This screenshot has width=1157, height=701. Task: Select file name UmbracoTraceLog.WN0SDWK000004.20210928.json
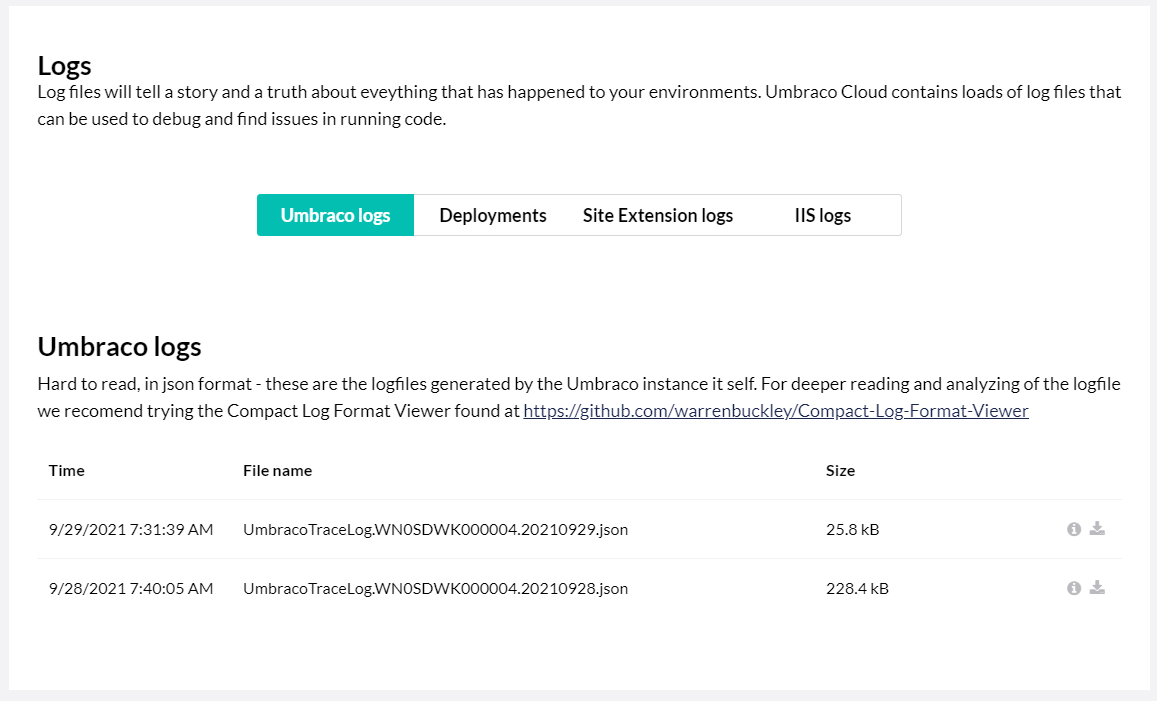pyautogui.click(x=435, y=588)
